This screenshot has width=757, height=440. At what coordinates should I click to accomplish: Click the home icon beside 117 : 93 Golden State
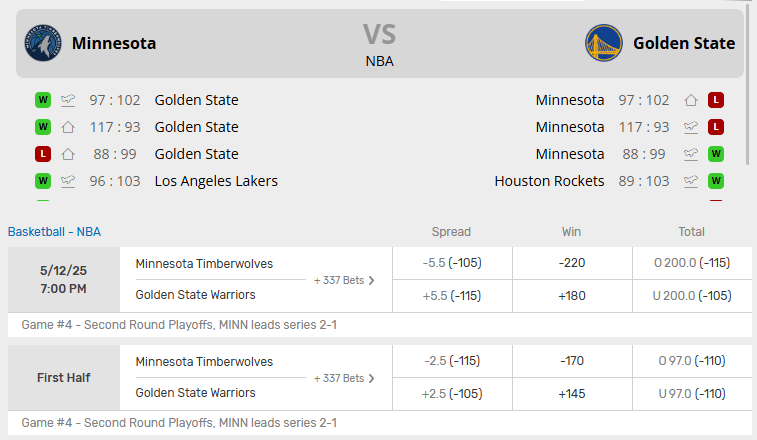68,127
